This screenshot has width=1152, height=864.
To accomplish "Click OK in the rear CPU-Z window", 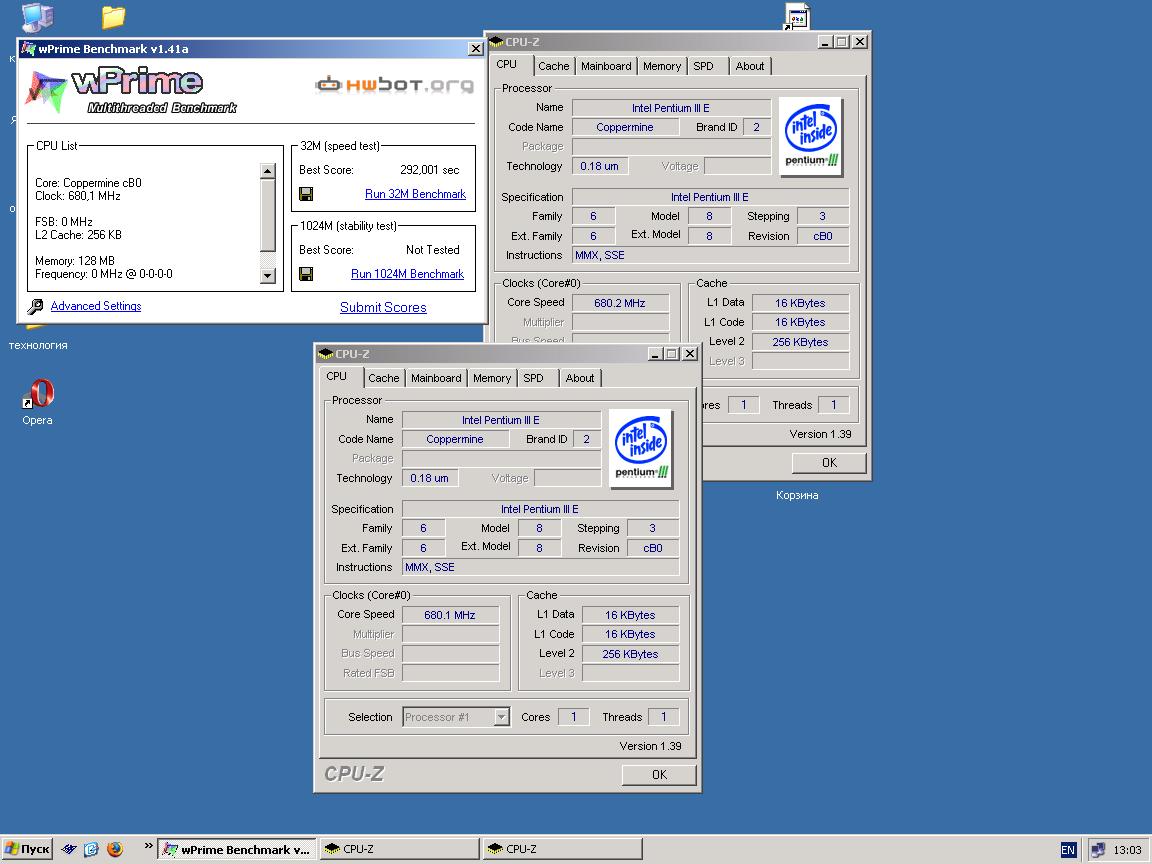I will click(829, 463).
